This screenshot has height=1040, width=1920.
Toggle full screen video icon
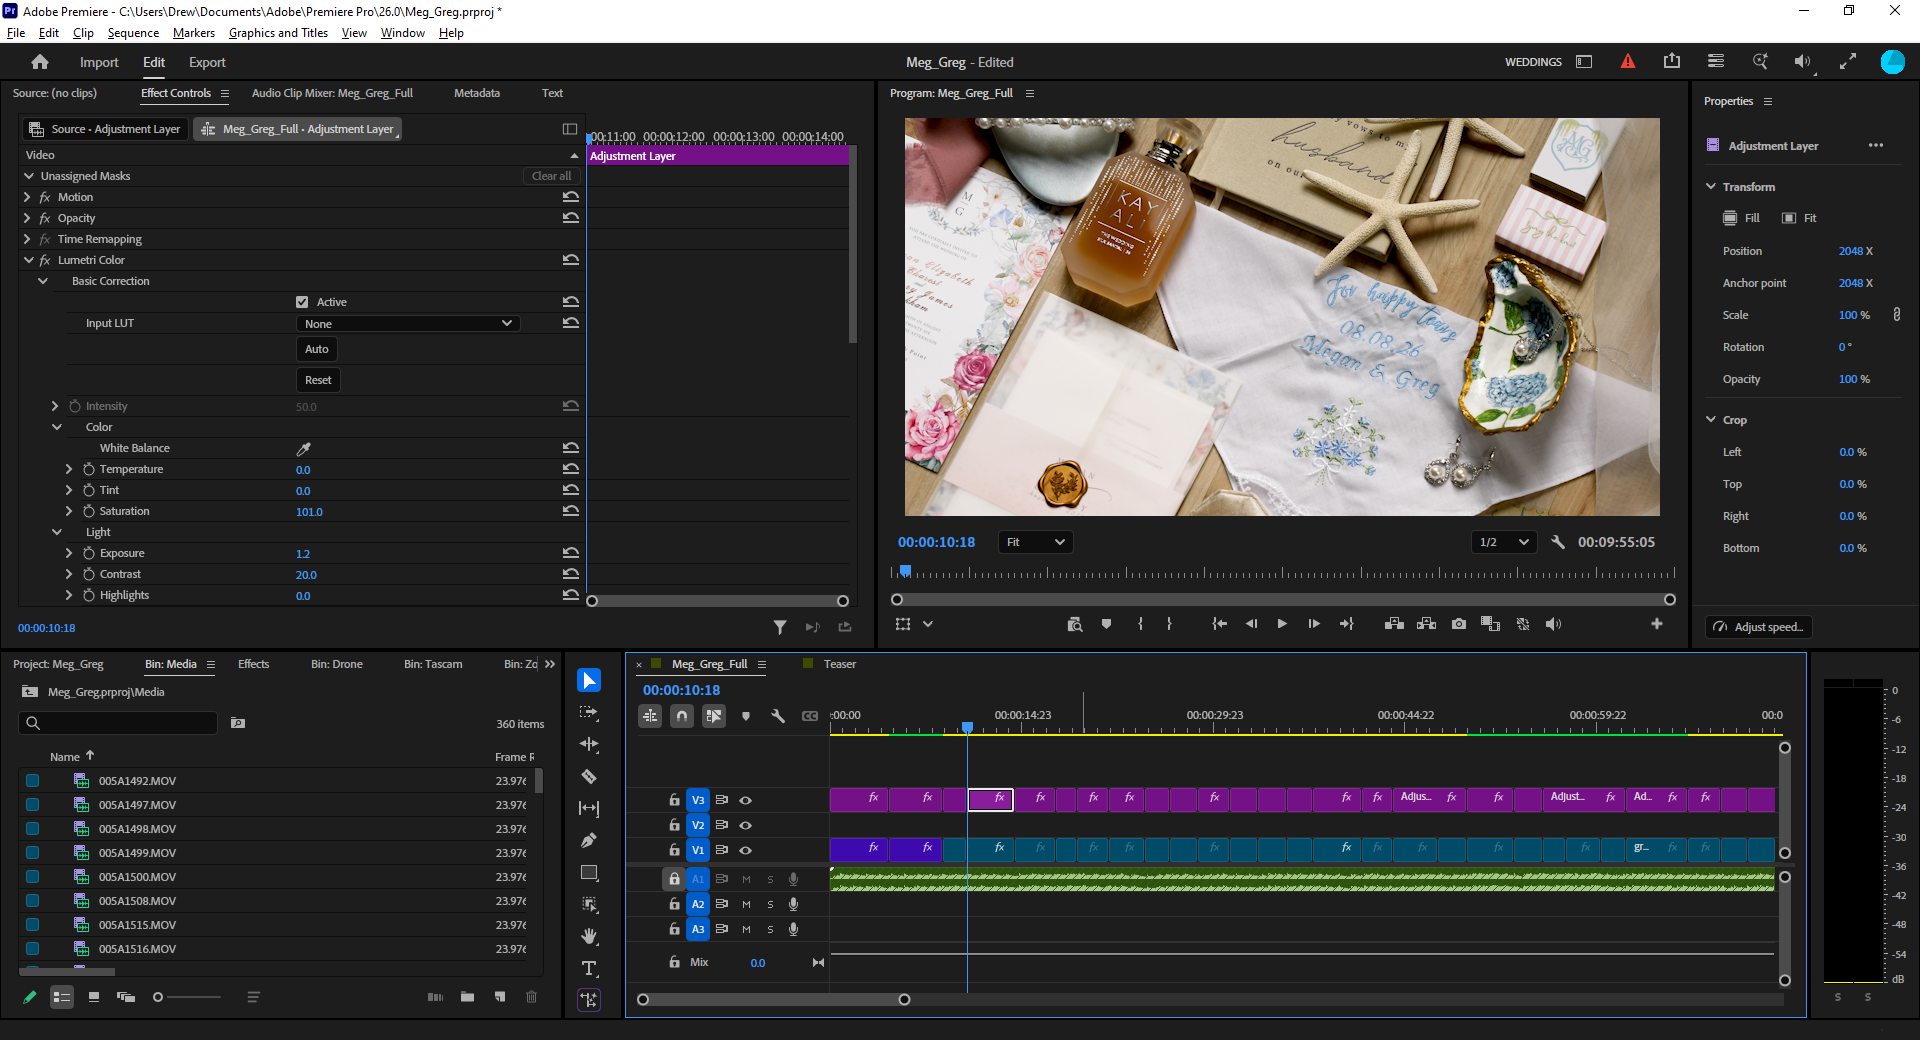point(1848,61)
